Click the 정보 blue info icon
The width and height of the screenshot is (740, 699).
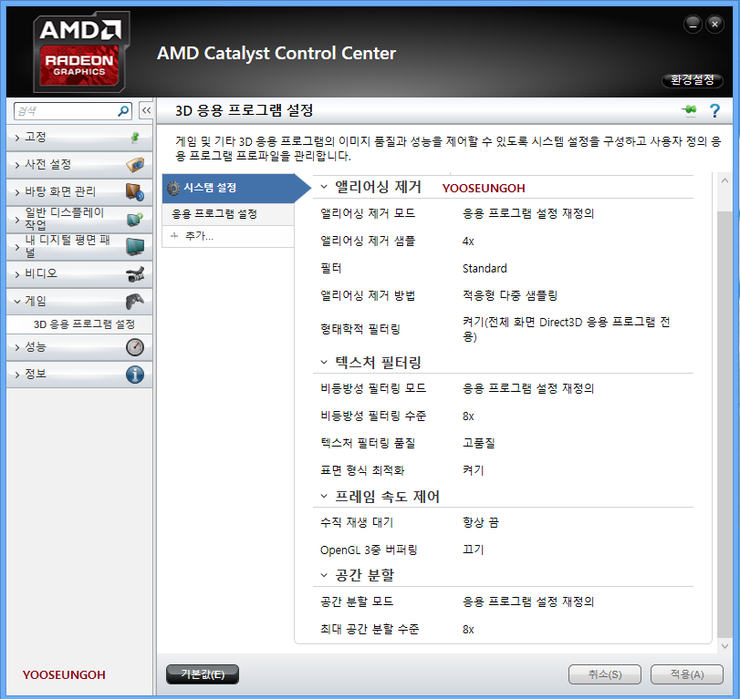tap(135, 374)
